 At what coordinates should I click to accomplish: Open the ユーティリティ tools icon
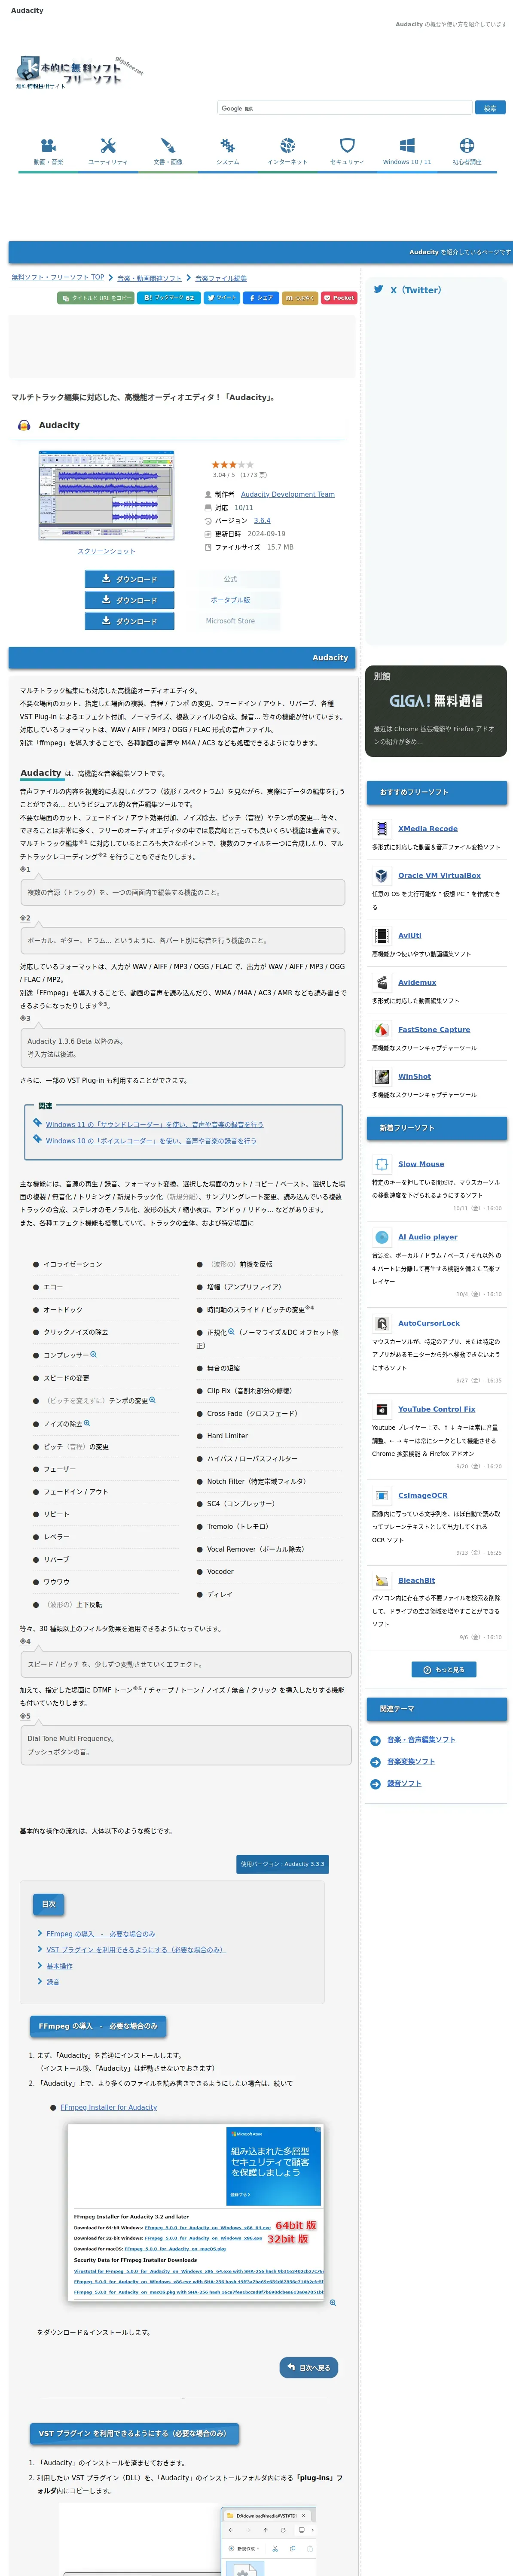[x=108, y=145]
